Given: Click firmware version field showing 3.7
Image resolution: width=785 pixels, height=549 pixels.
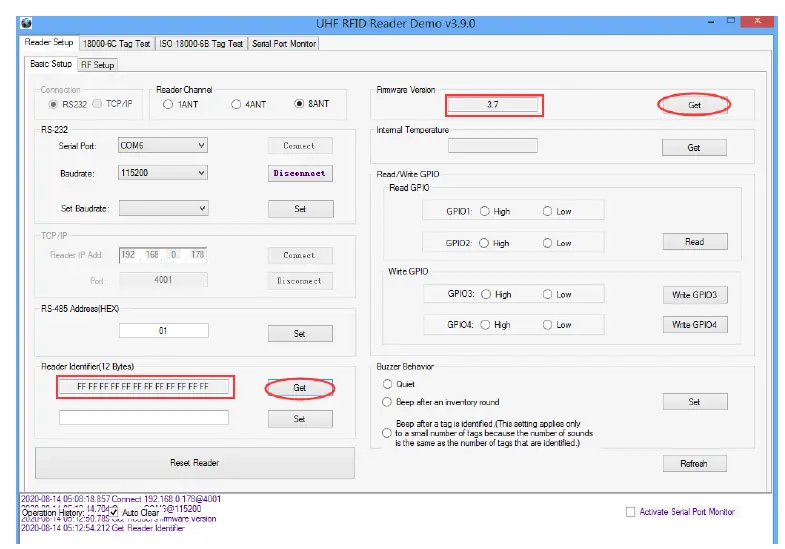Looking at the screenshot, I should (493, 105).
